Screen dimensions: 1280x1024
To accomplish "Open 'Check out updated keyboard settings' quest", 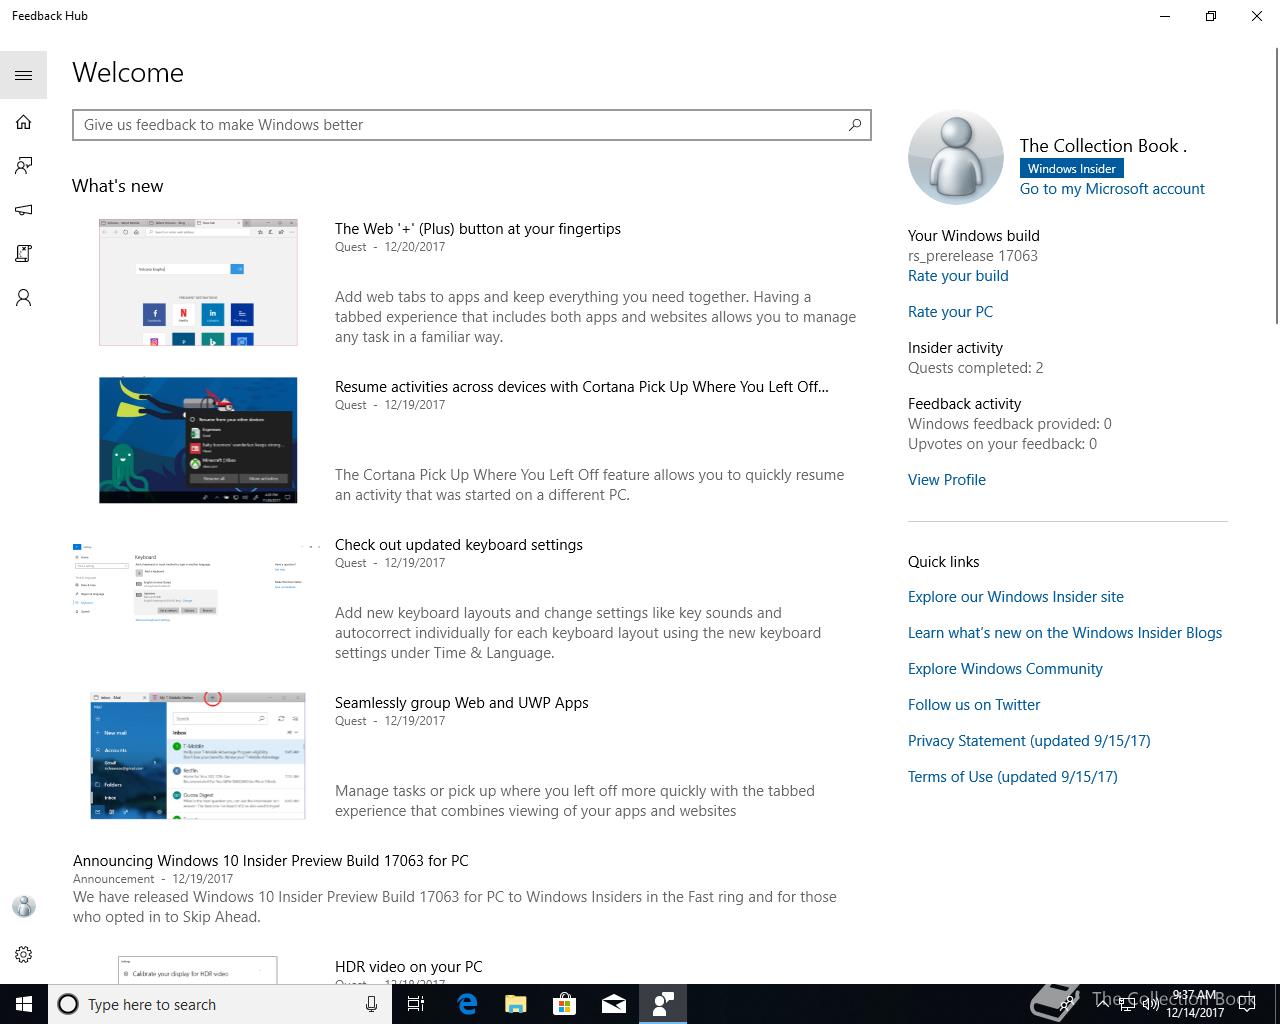I will 459,545.
